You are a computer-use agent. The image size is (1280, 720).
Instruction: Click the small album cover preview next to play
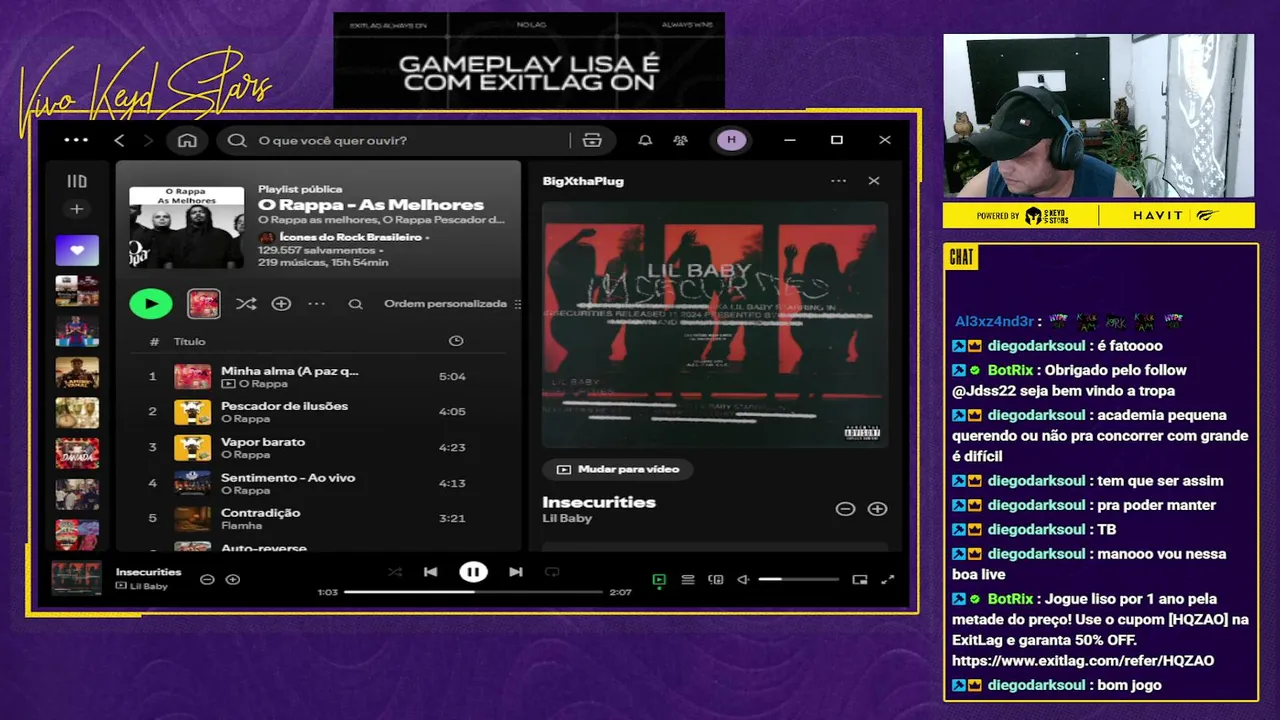pos(204,304)
